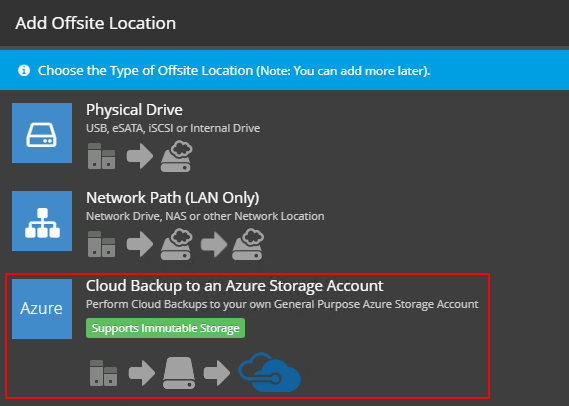Click Network Drive, NAS or other Network Location text
The width and height of the screenshot is (569, 406).
point(205,216)
